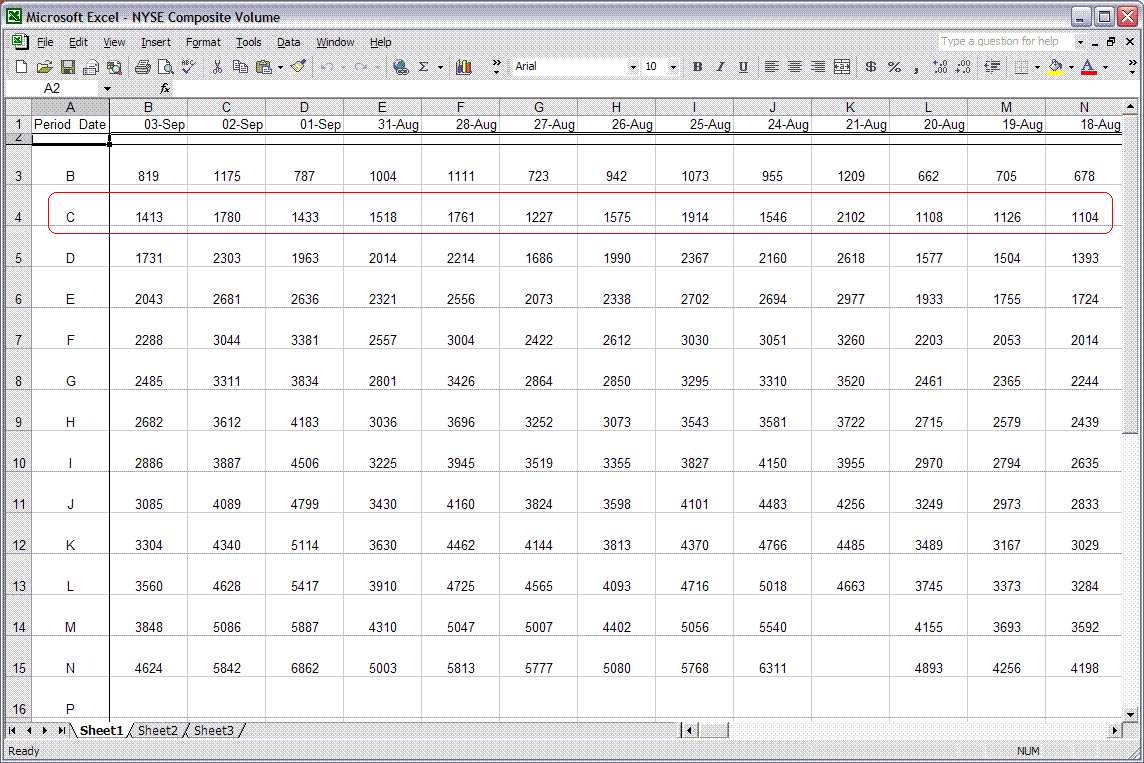Toggle underline formatting
Screen dimensions: 1144x763
click(743, 67)
